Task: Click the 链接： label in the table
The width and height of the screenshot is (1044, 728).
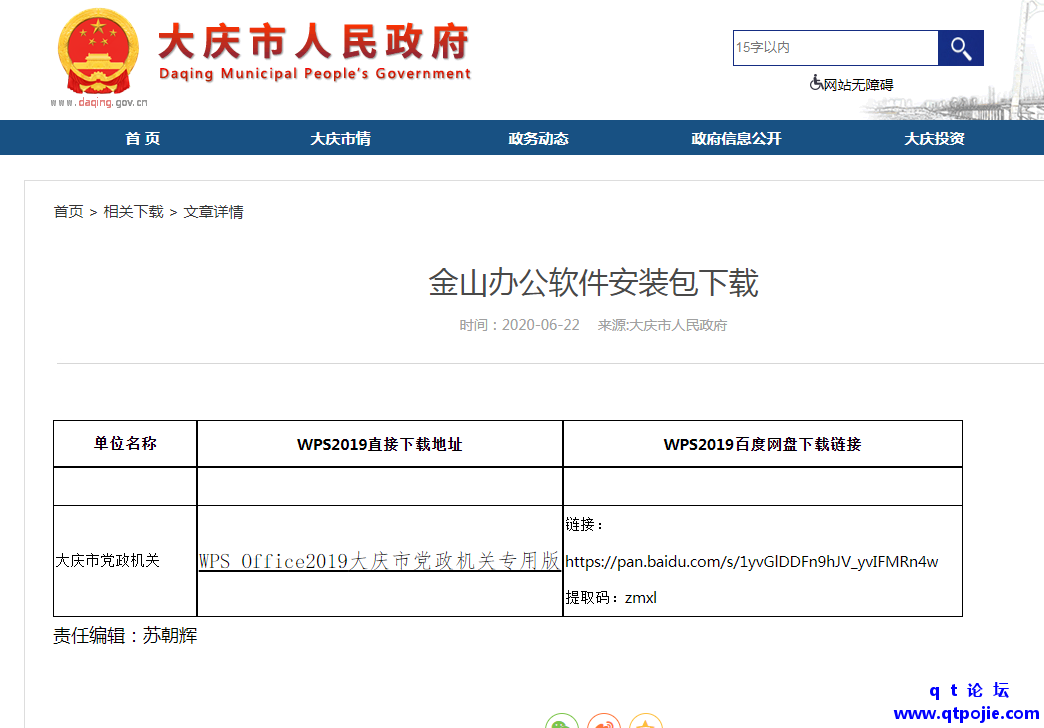Action: (585, 525)
